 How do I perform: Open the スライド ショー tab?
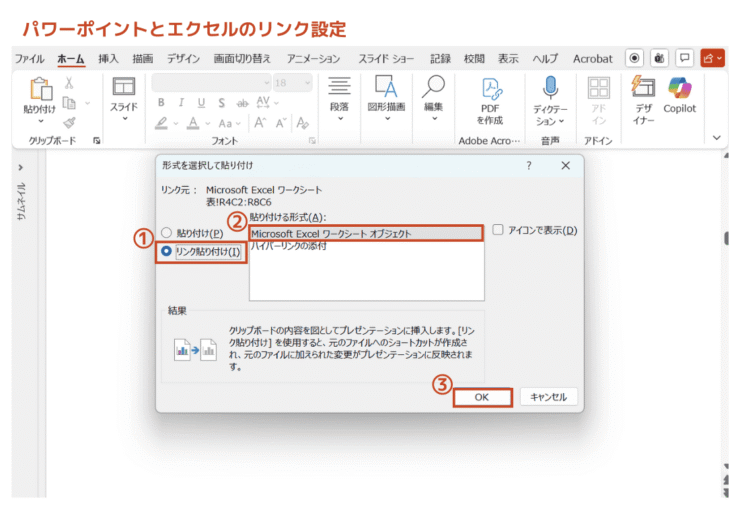386,59
